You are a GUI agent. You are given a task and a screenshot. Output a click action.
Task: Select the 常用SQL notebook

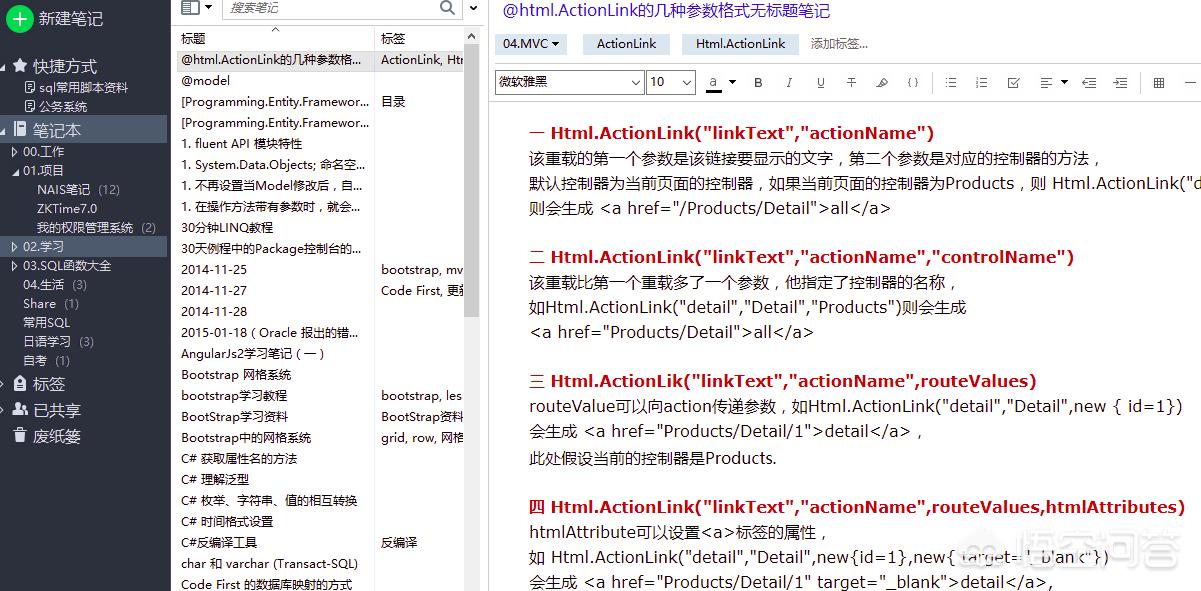click(47, 323)
